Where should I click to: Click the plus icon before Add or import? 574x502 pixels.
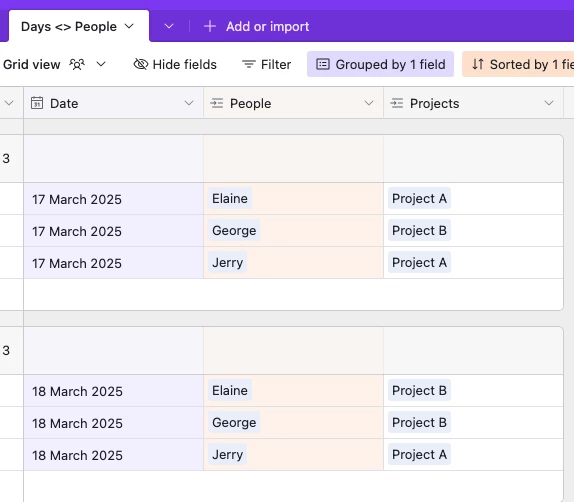[x=210, y=26]
